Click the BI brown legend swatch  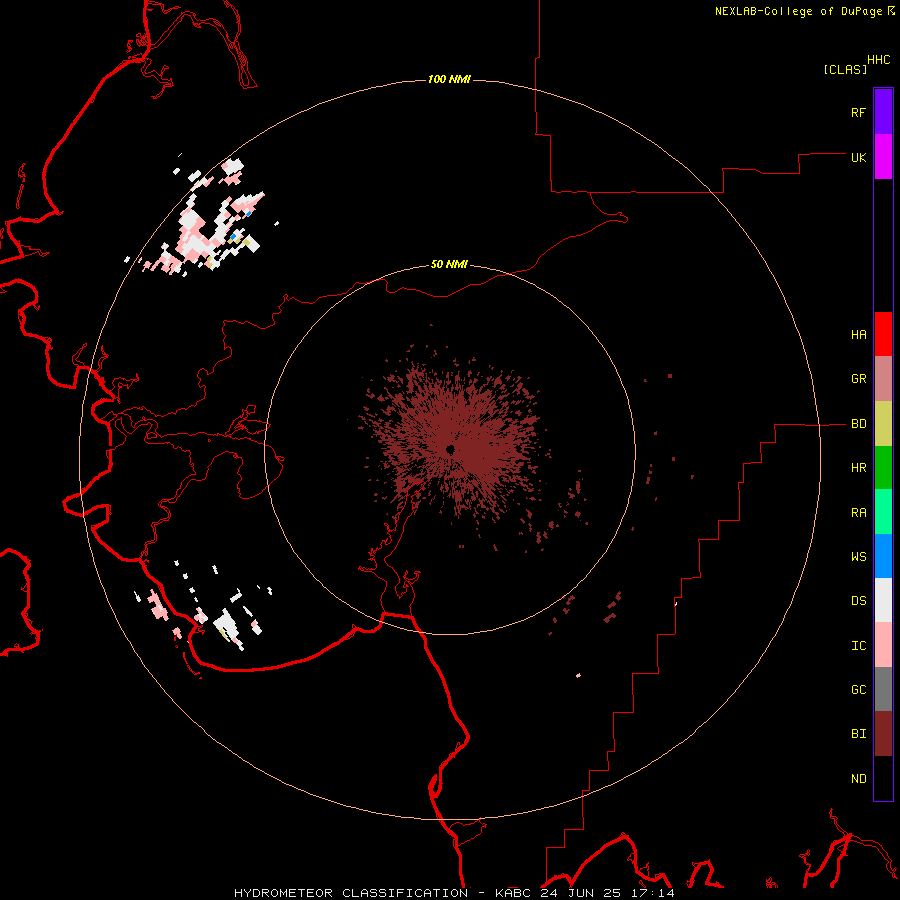pyautogui.click(x=883, y=734)
